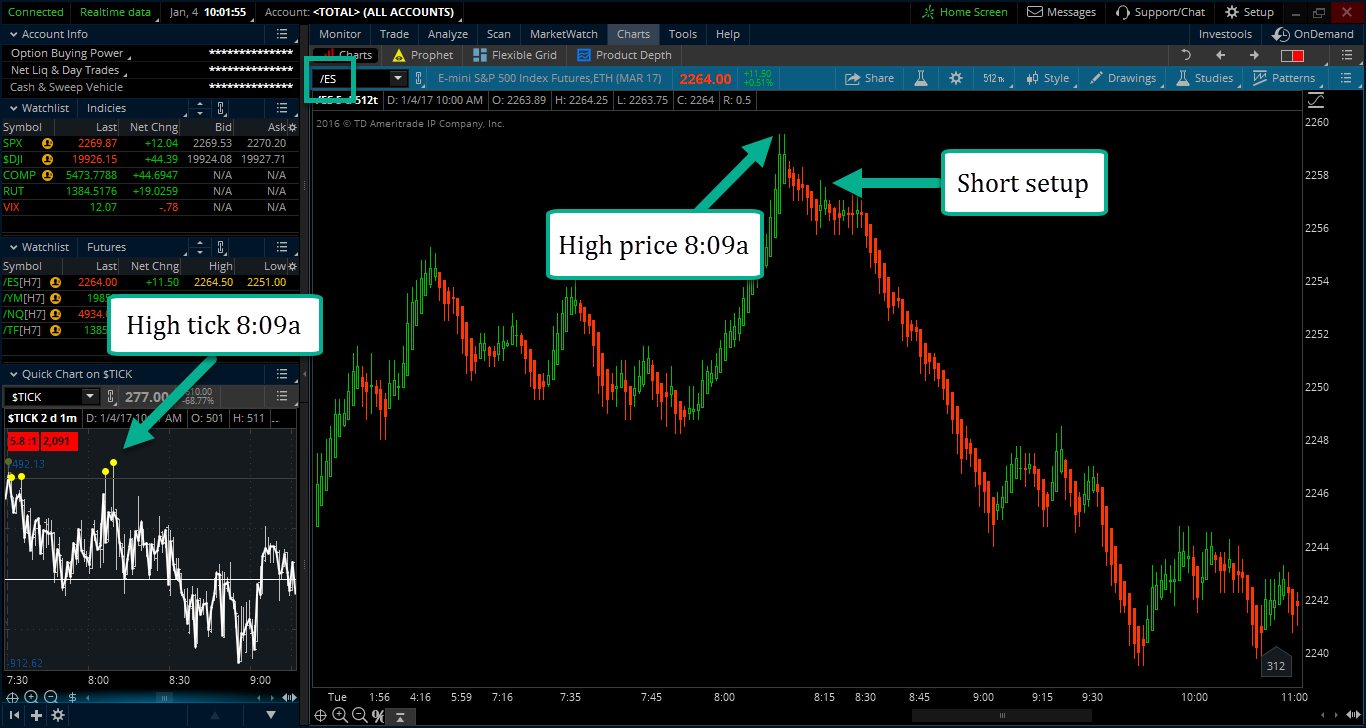Click dollar sign icon under $TICK chart
This screenshot has width=1366, height=728.
pyautogui.click(x=72, y=697)
